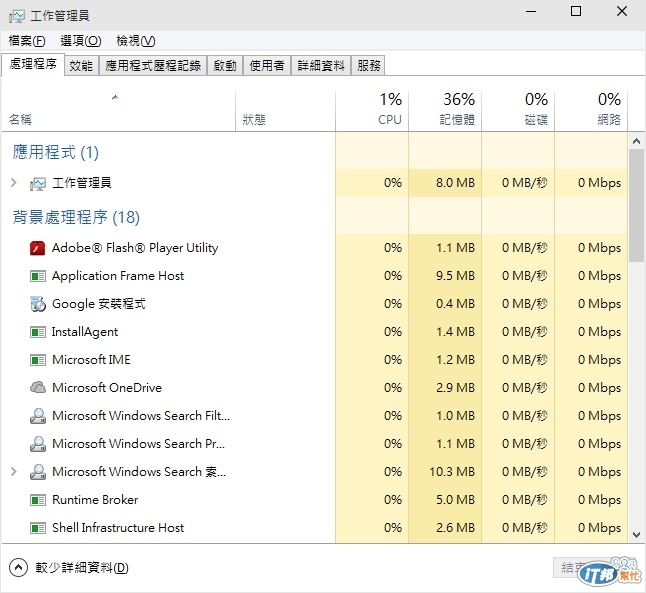Switch to the 應用程式歷程記錄 tab
This screenshot has width=646, height=593.
tap(153, 66)
